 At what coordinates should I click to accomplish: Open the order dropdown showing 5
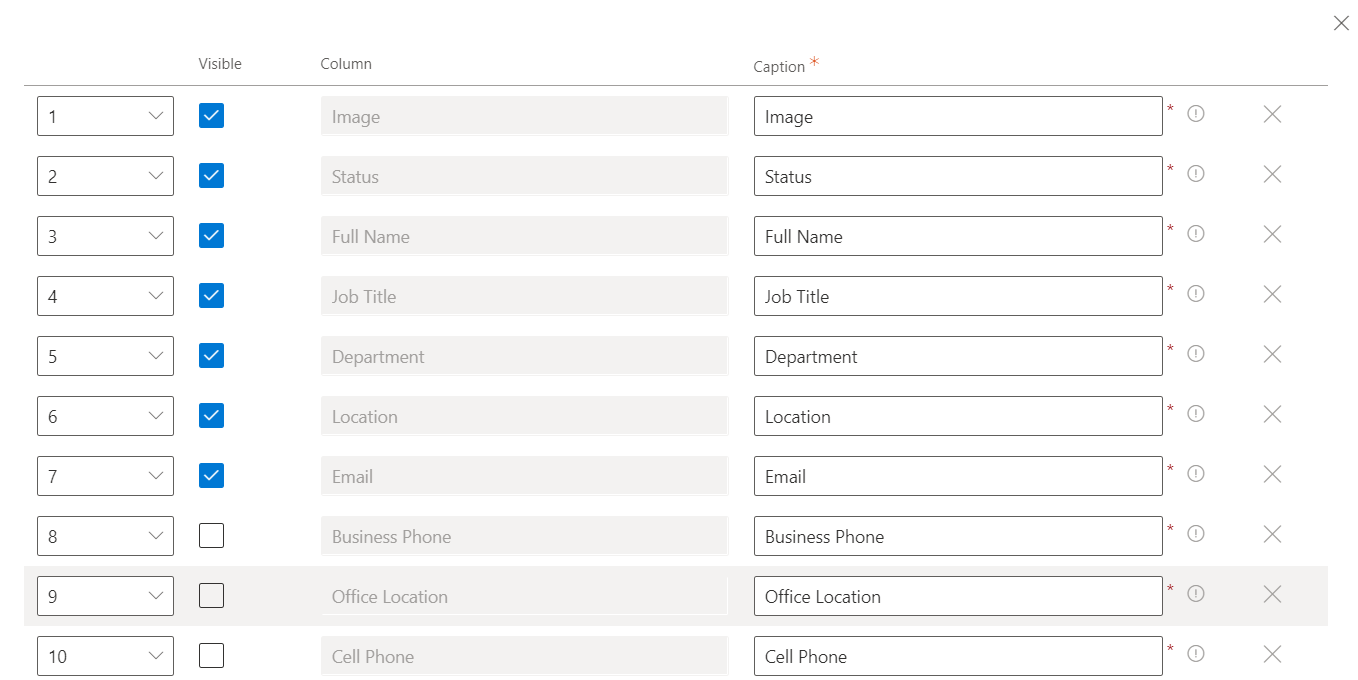pos(105,356)
